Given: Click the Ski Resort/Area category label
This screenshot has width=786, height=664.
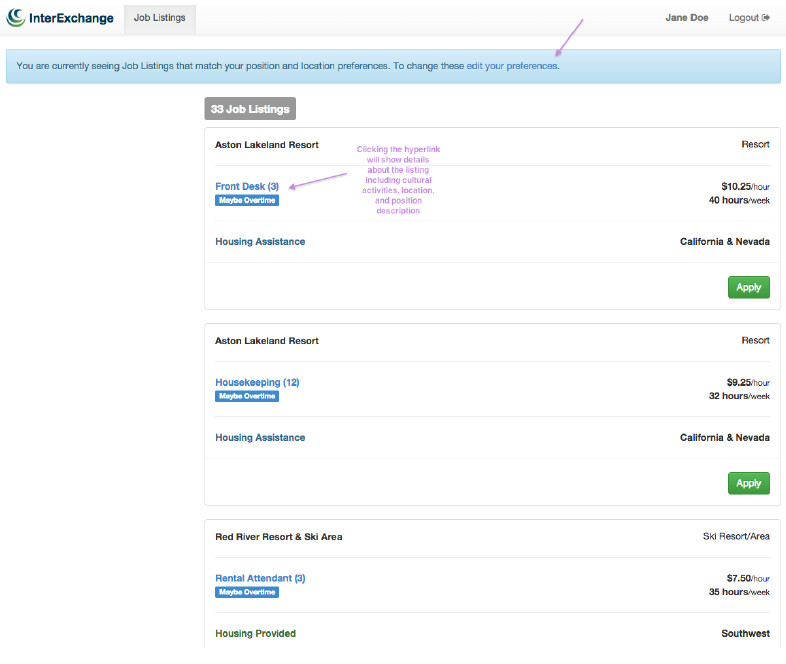Looking at the screenshot, I should click(x=736, y=537).
